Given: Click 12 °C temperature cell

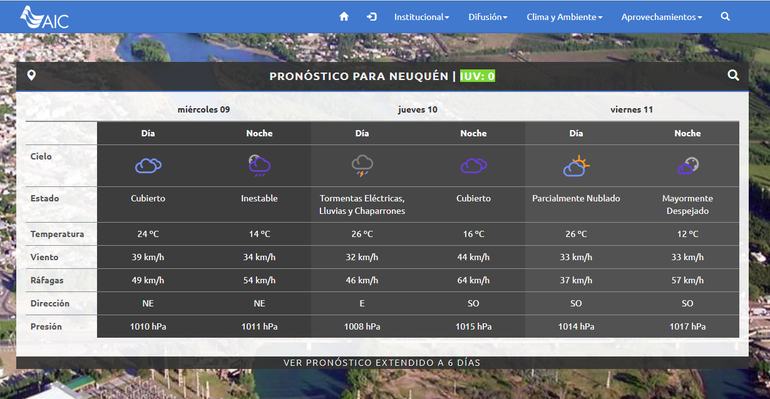Looking at the screenshot, I should click(688, 234).
